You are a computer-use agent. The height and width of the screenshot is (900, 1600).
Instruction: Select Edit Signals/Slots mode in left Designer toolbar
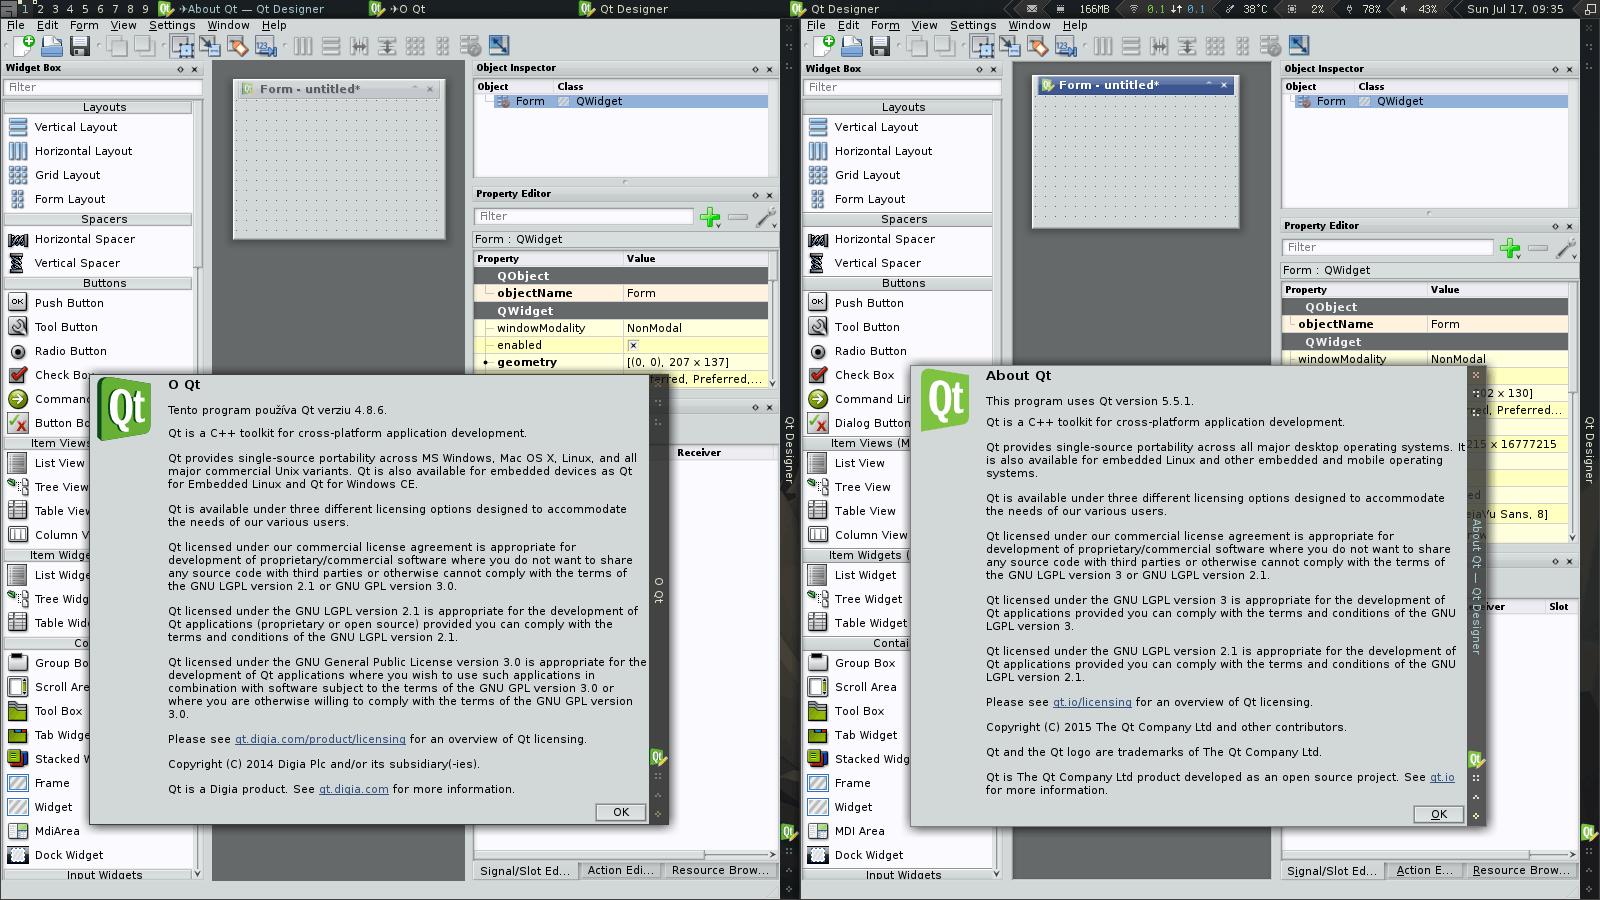tap(209, 45)
